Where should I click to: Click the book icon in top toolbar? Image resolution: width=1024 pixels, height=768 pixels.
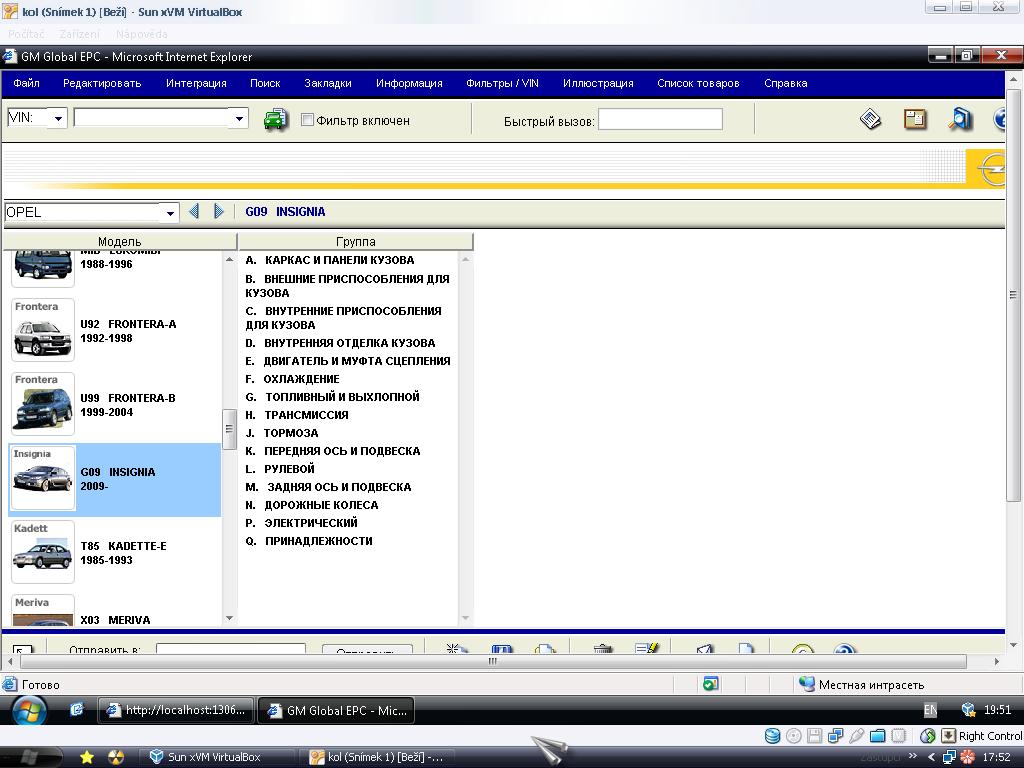(x=871, y=120)
